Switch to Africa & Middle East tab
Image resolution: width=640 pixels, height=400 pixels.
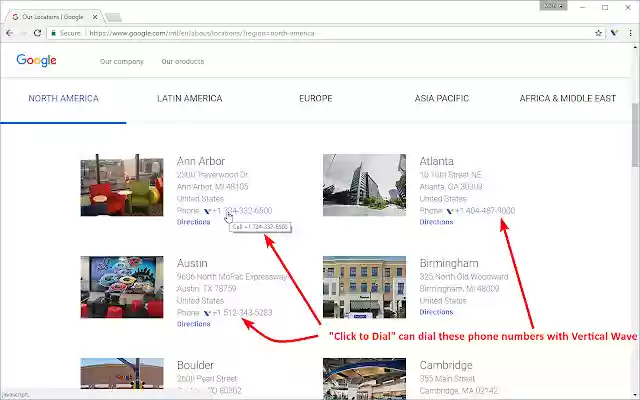[x=567, y=98]
